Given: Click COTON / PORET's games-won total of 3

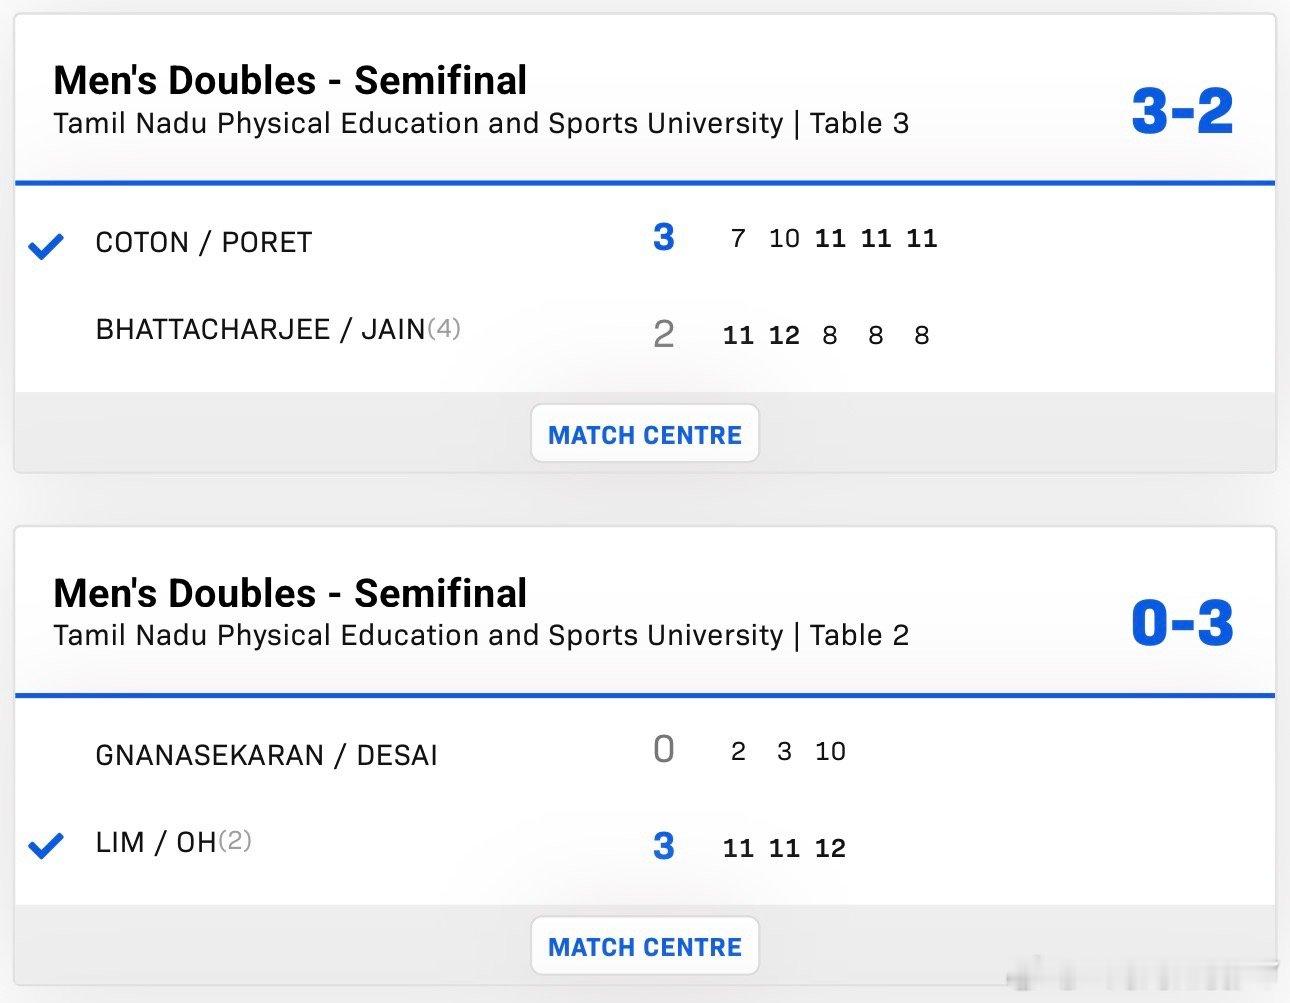Looking at the screenshot, I should tap(663, 238).
